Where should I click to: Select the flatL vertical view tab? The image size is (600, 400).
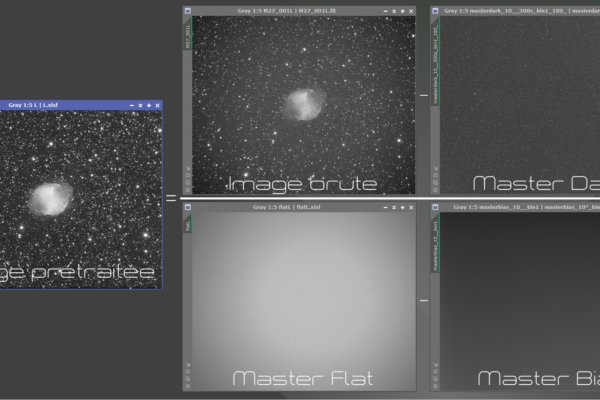coord(188,223)
